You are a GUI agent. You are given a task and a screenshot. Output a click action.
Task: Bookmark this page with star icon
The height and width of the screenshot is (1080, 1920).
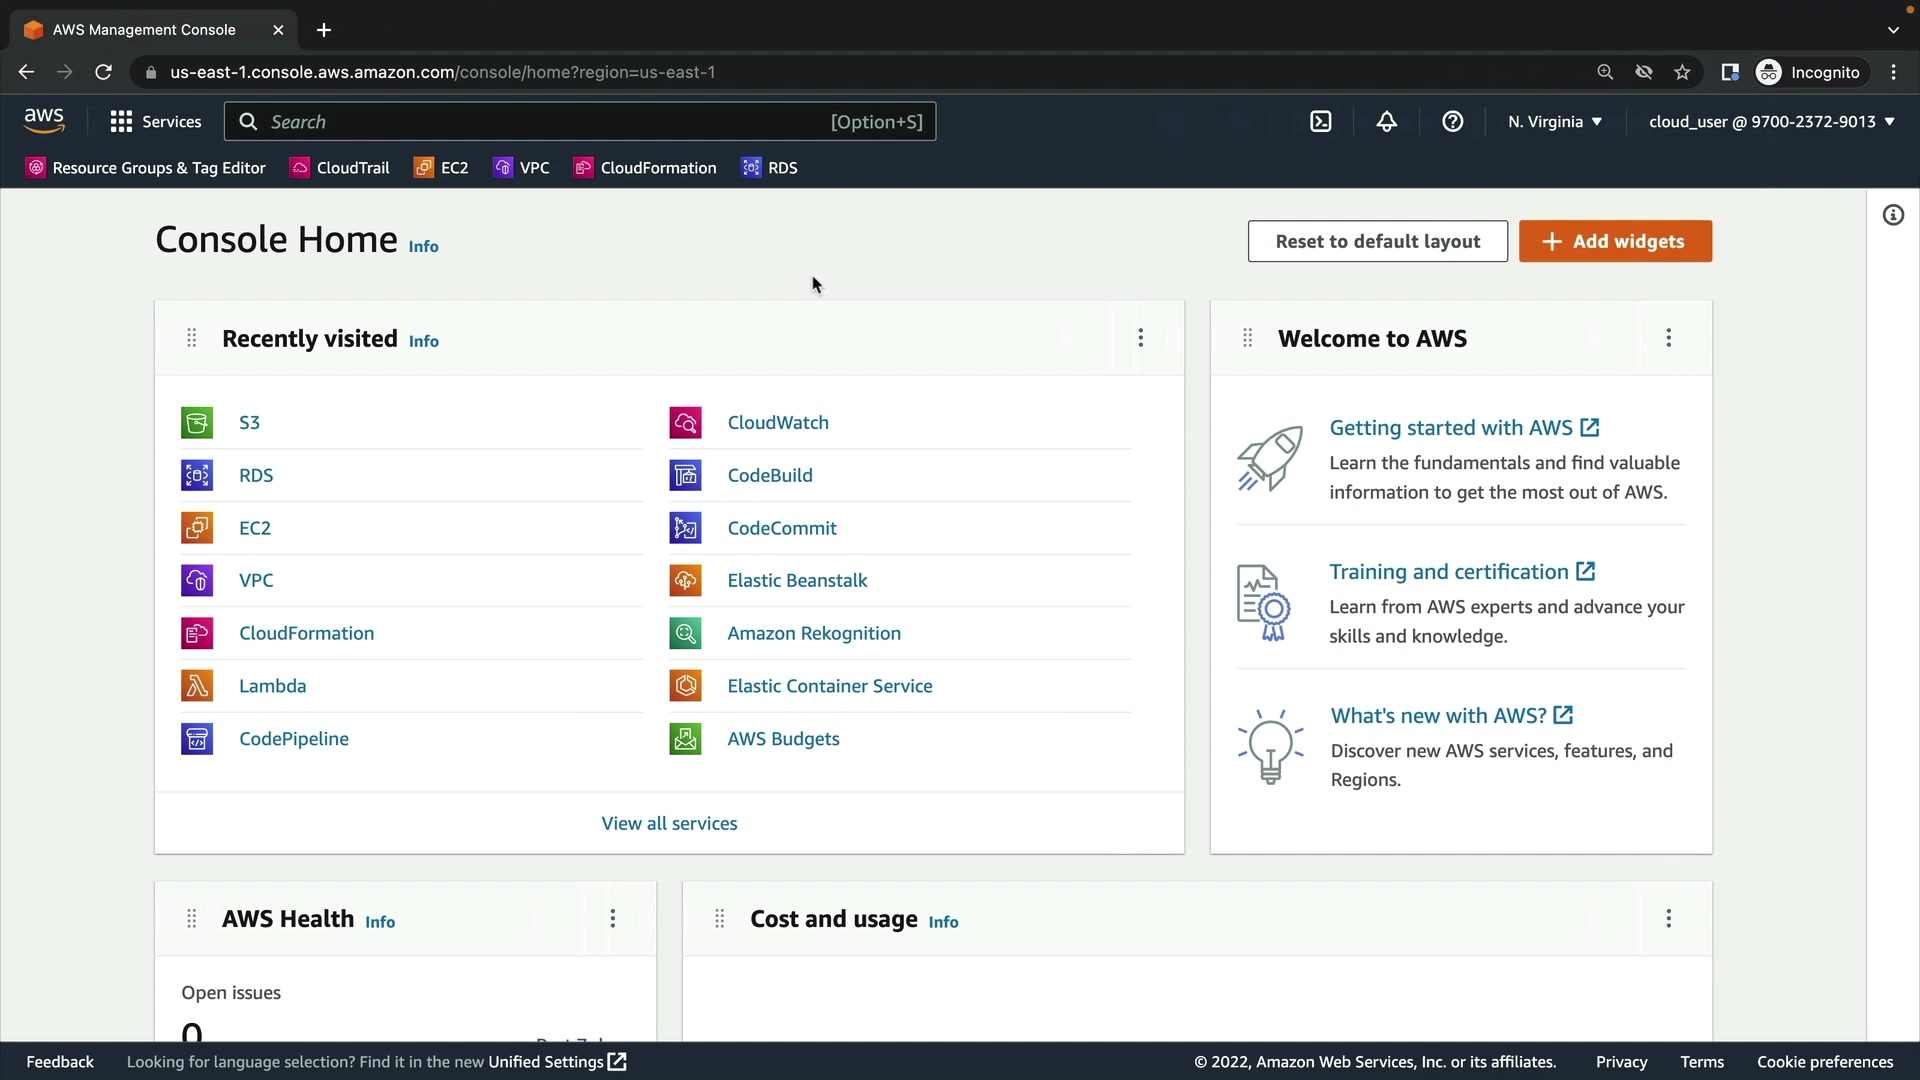[x=1682, y=72]
